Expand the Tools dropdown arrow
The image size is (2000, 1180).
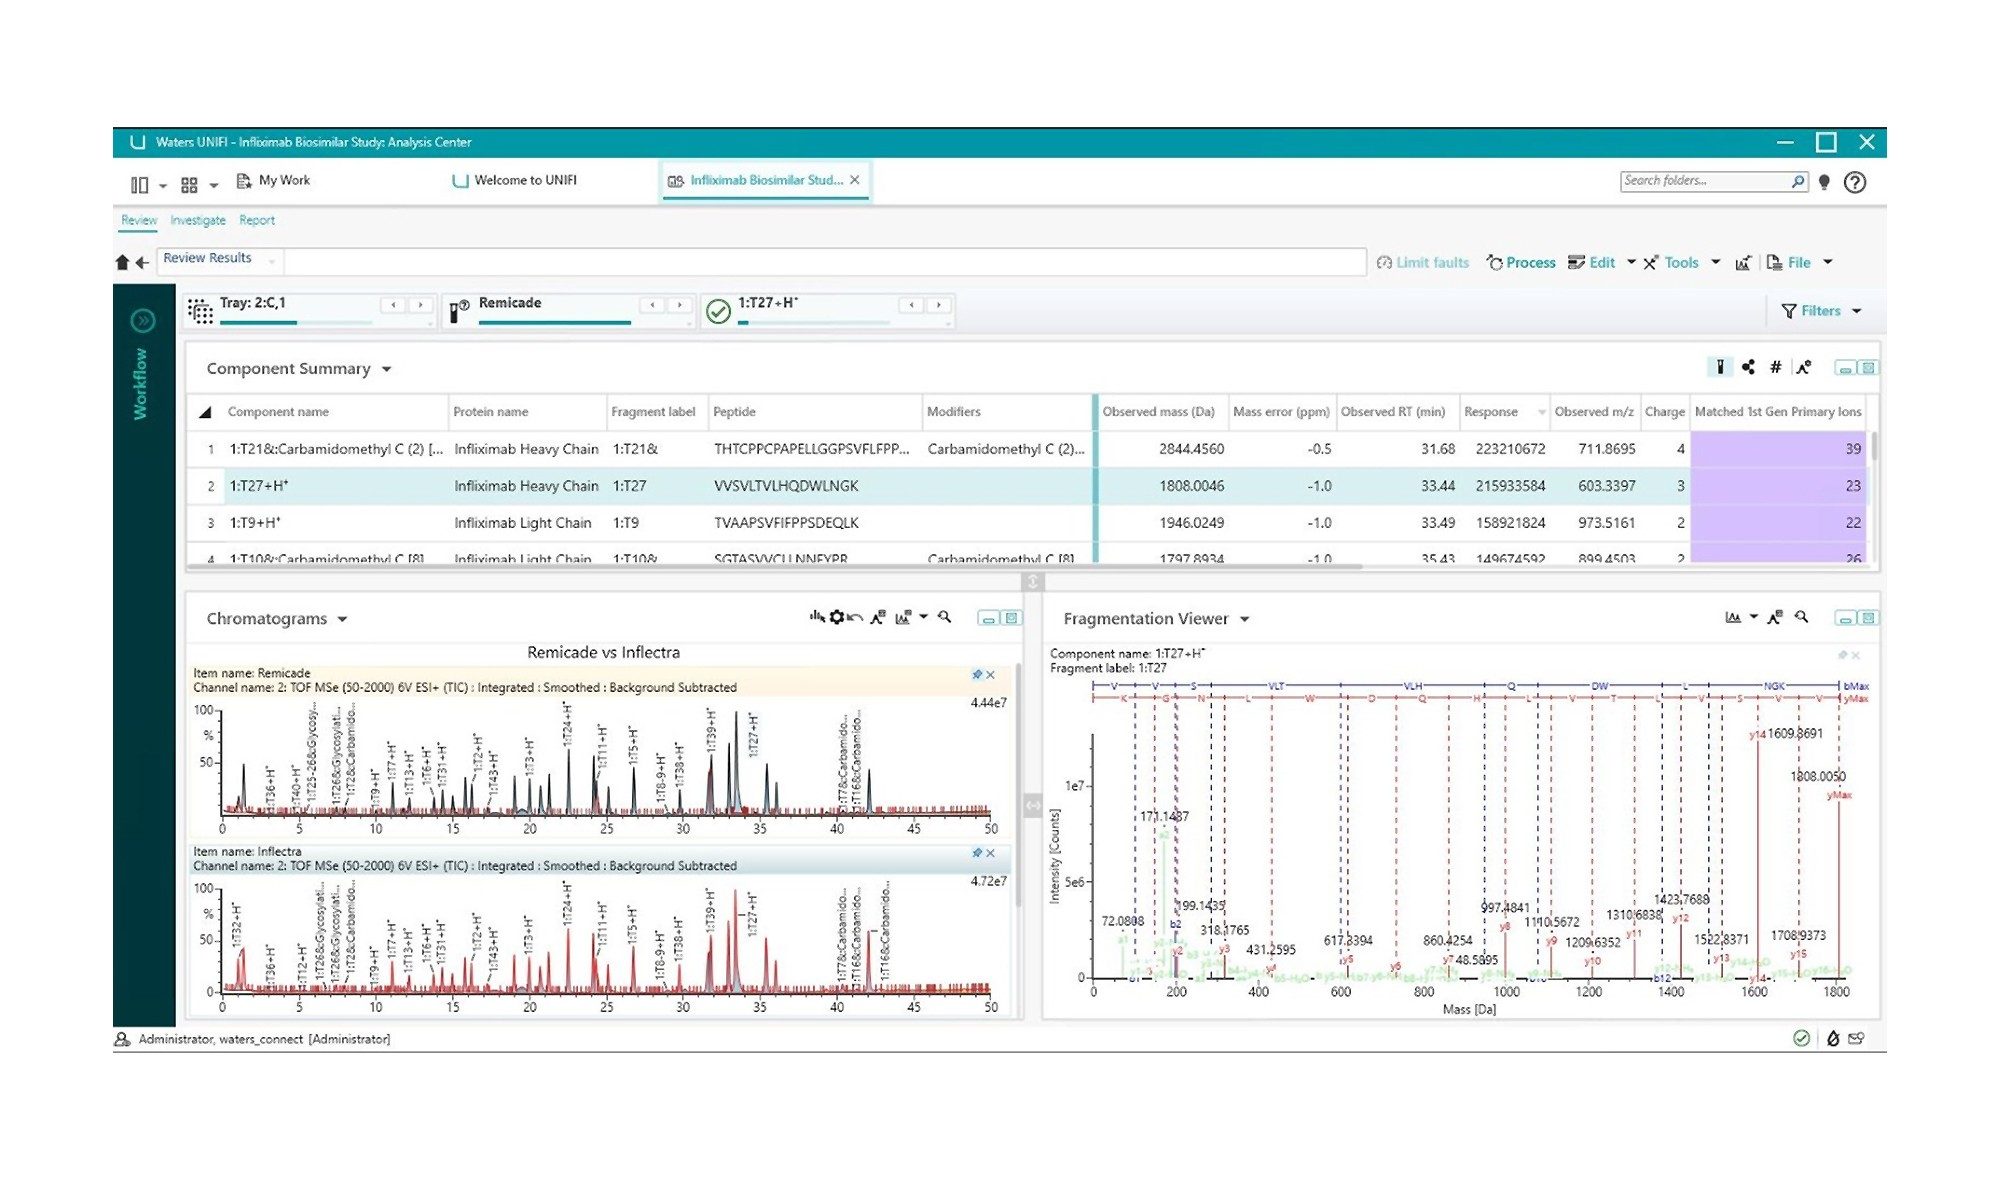[x=1715, y=262]
